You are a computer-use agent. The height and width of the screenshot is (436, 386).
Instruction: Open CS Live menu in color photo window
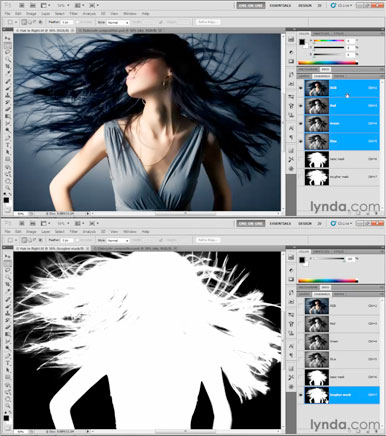342,5
